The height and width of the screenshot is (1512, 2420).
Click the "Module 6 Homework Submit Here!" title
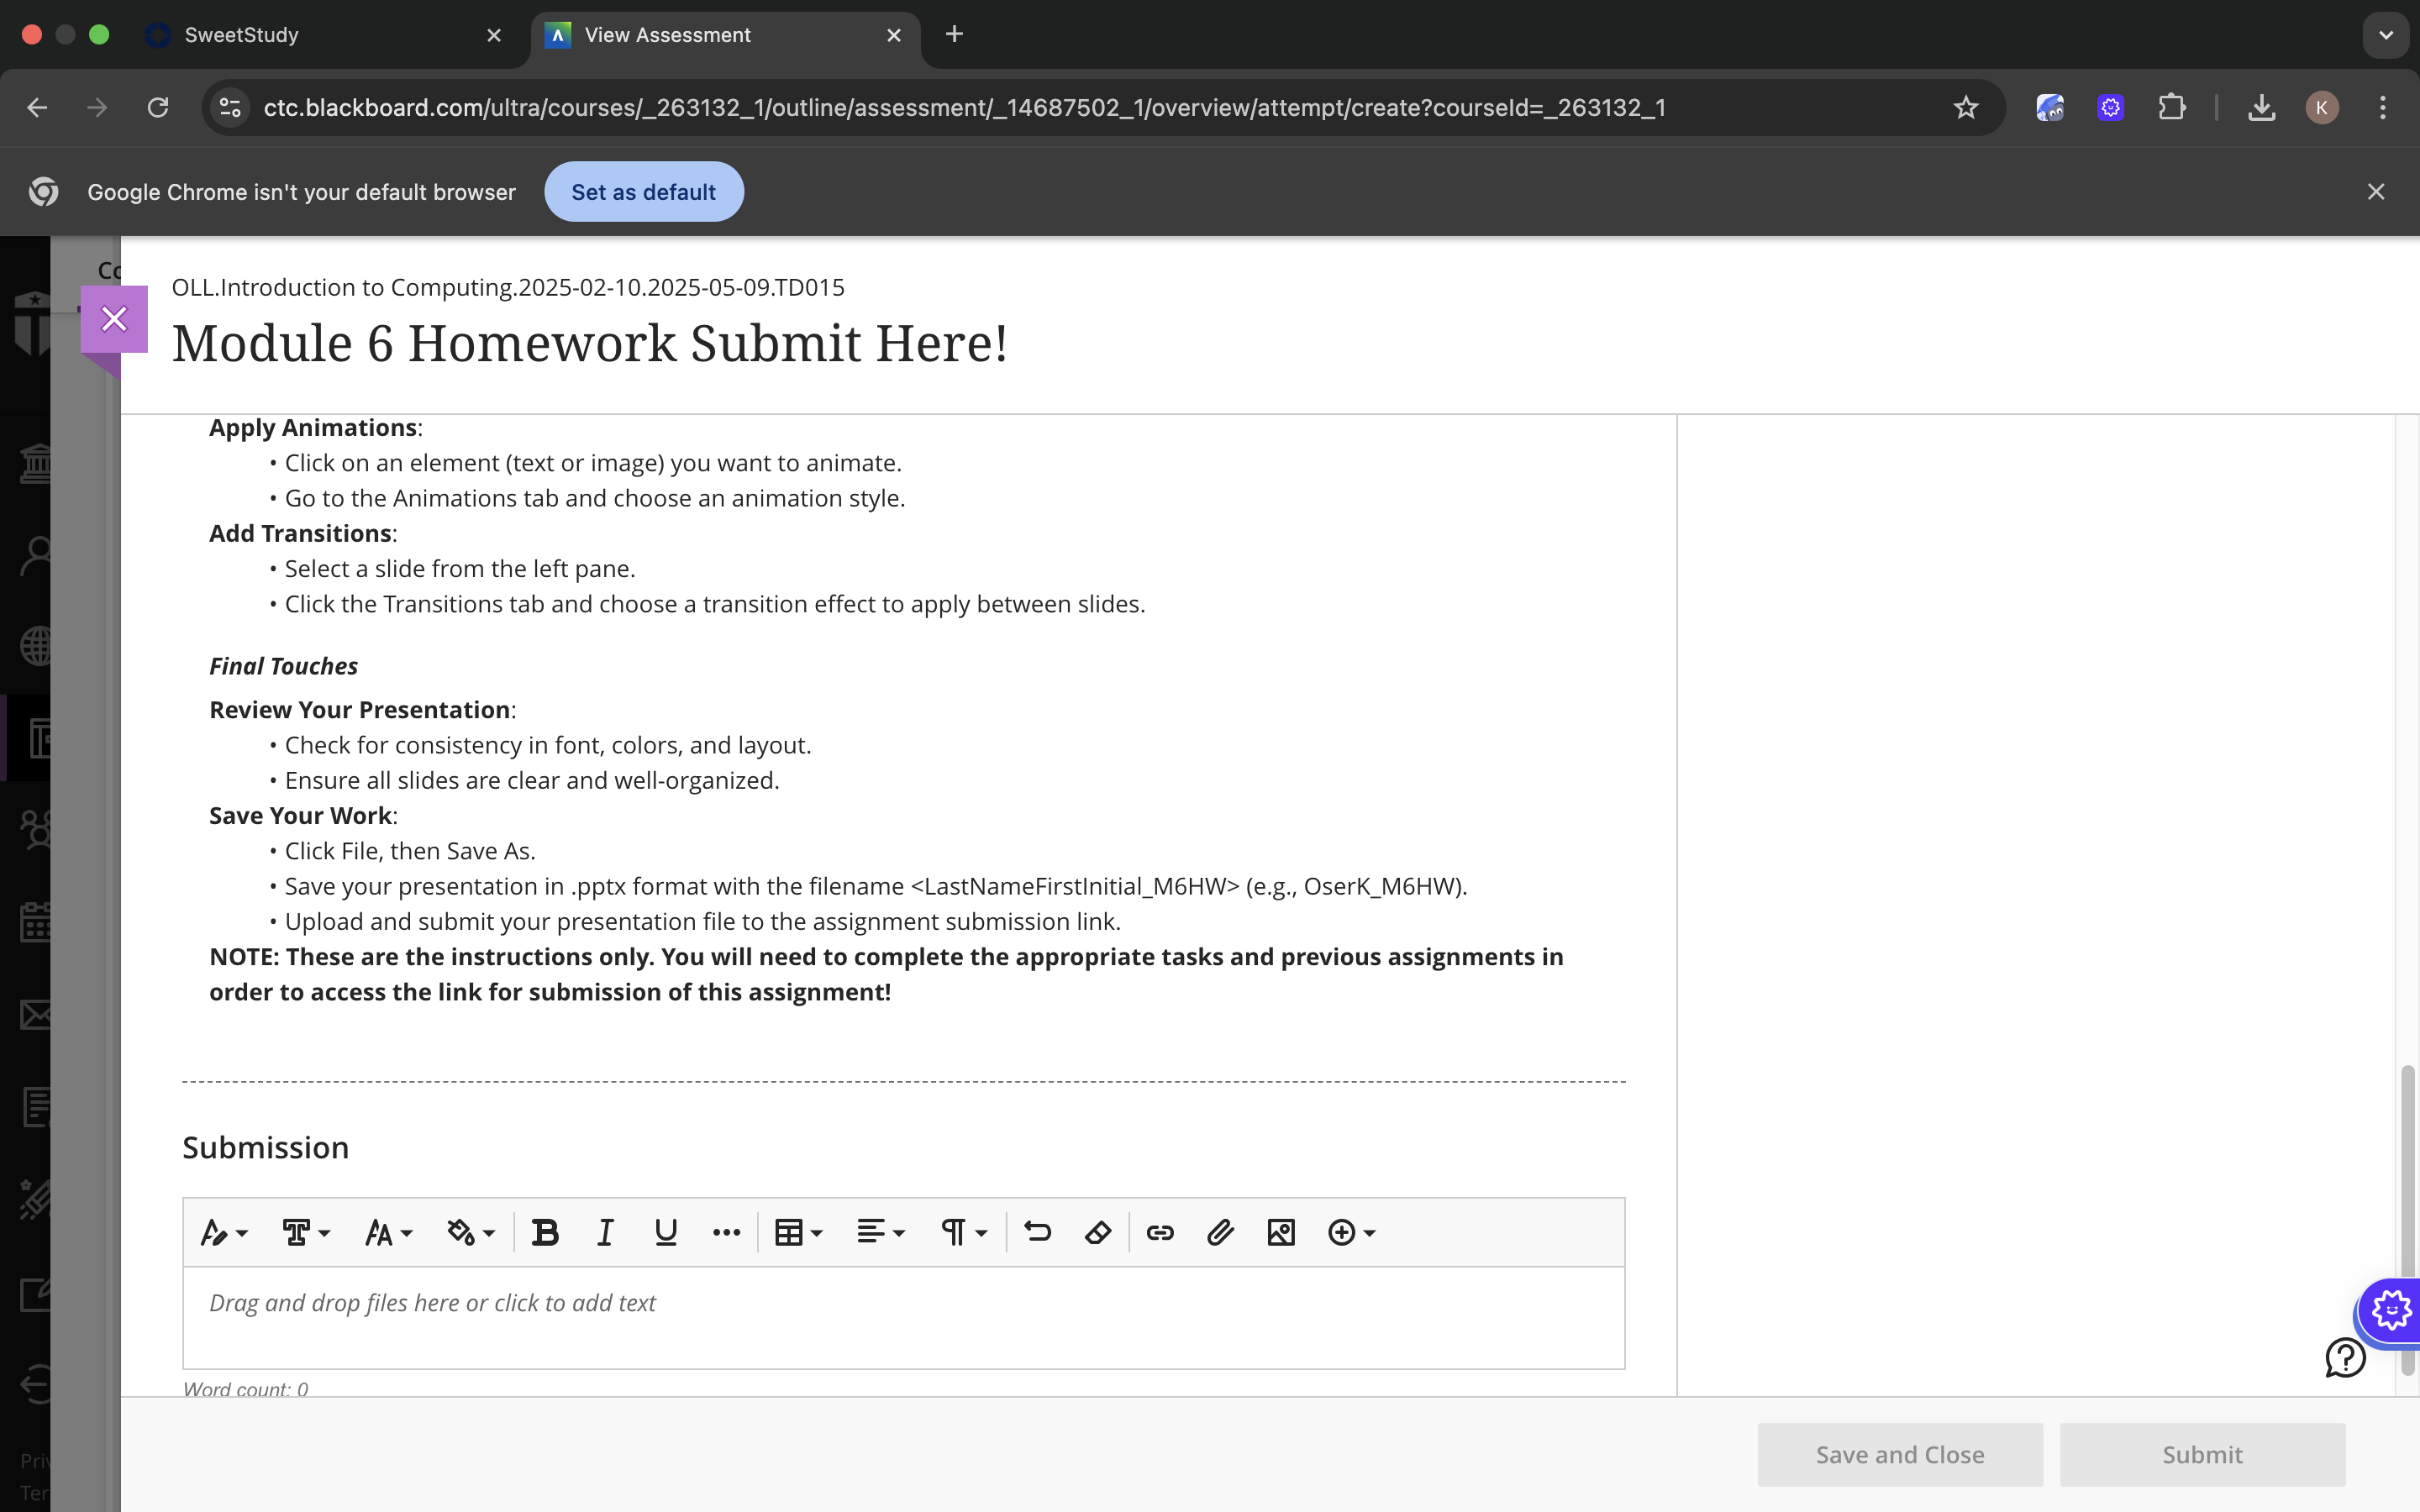point(590,343)
